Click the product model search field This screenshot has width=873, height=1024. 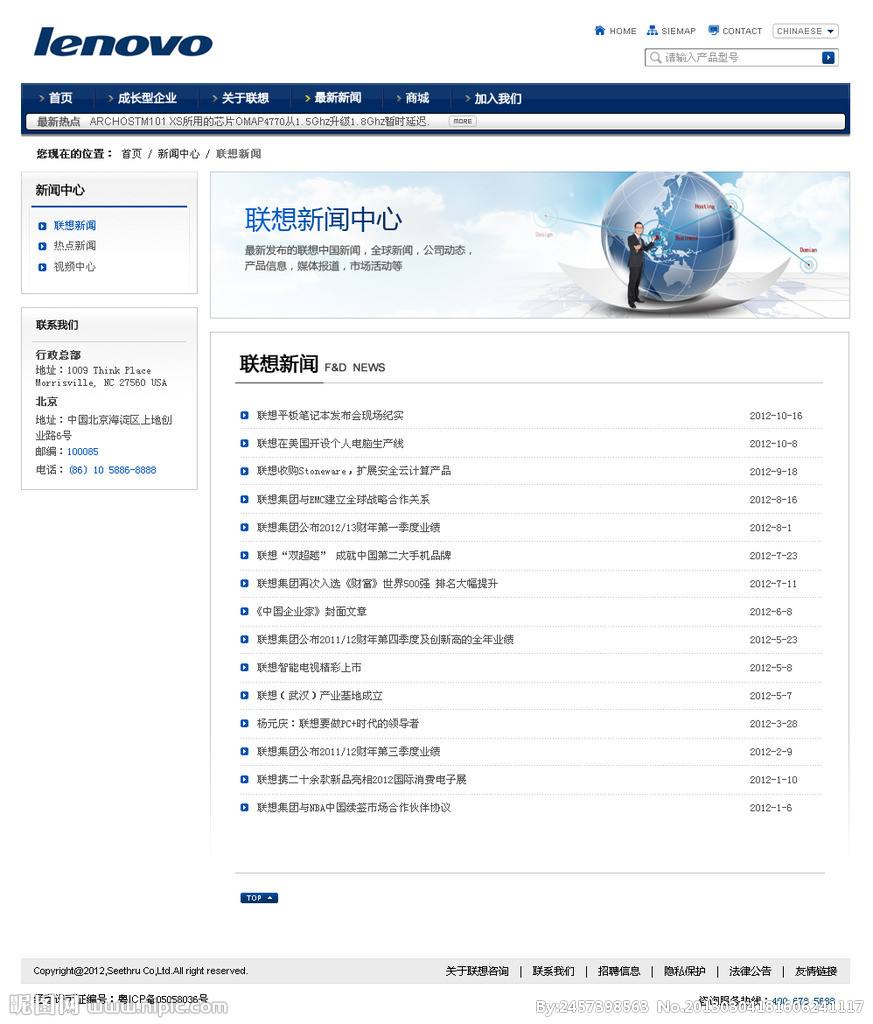pos(740,57)
